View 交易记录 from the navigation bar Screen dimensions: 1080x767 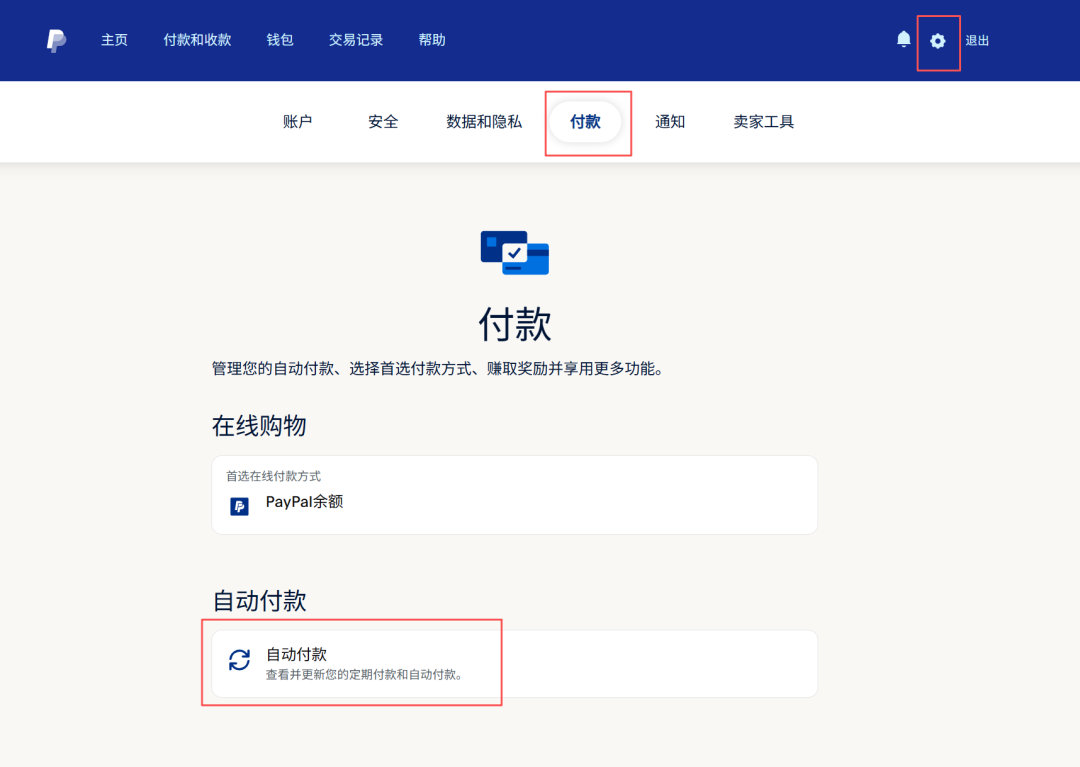pos(355,40)
